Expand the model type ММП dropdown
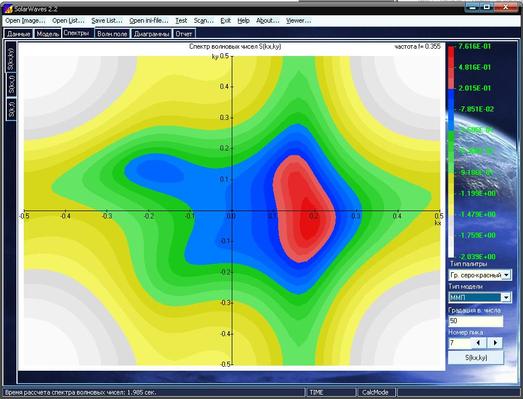 click(x=506, y=297)
